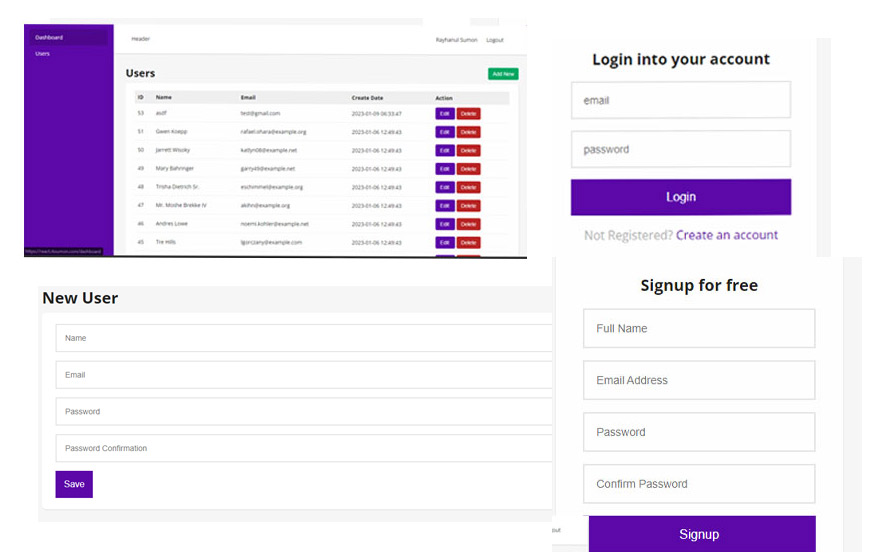This screenshot has width=895, height=552.
Task: Click the email field in login form
Action: [x=680, y=100]
